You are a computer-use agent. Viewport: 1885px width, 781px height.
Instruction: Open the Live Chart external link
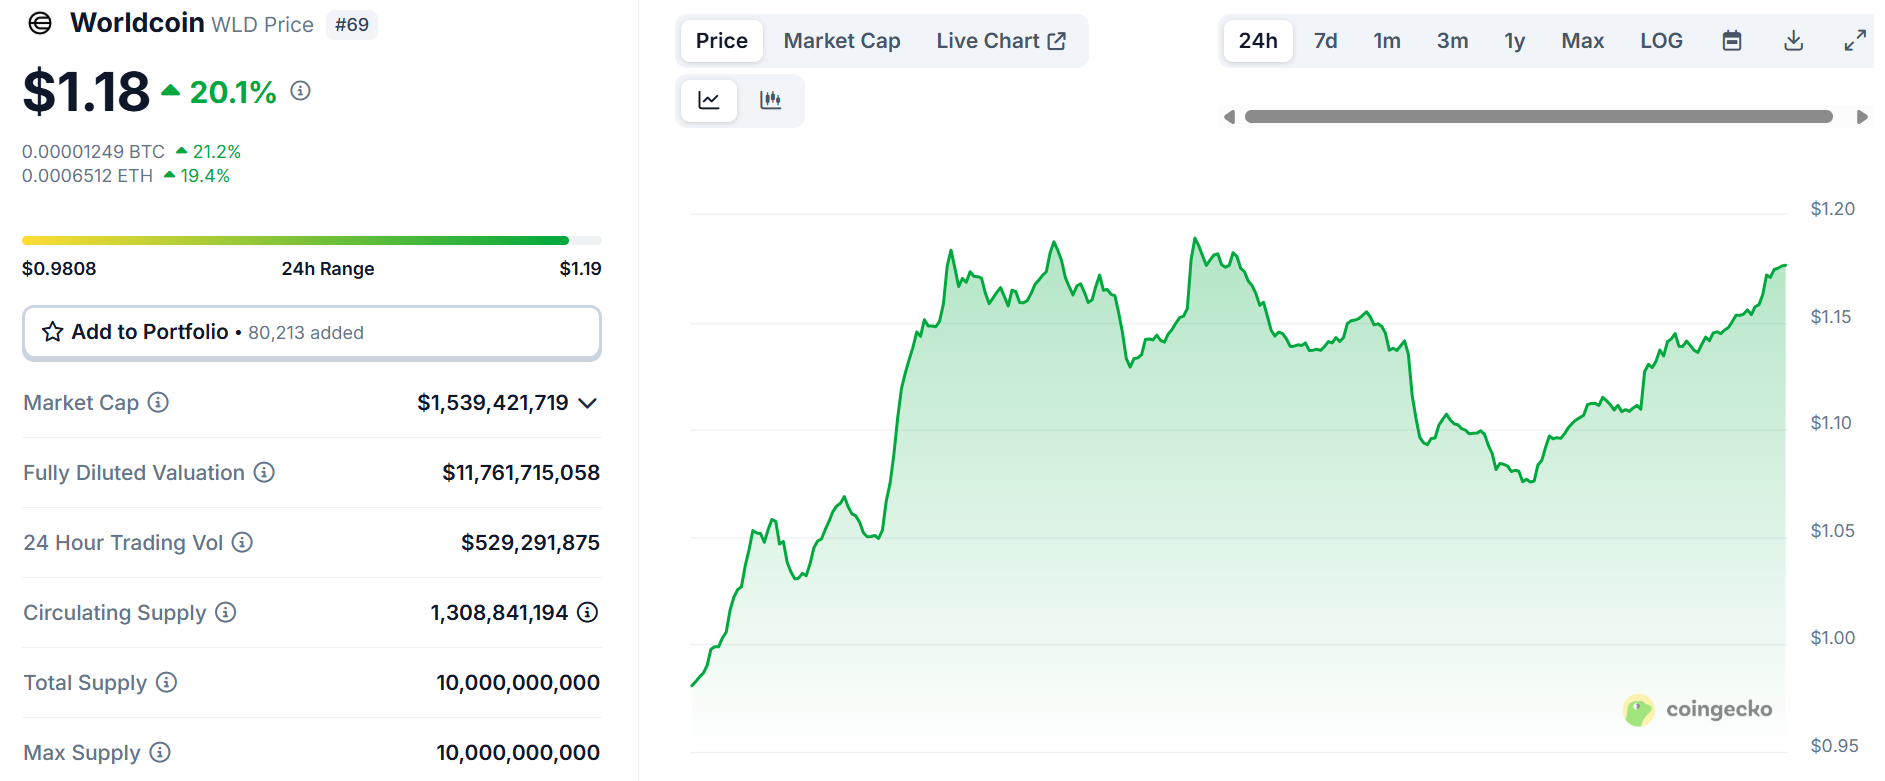point(1001,41)
